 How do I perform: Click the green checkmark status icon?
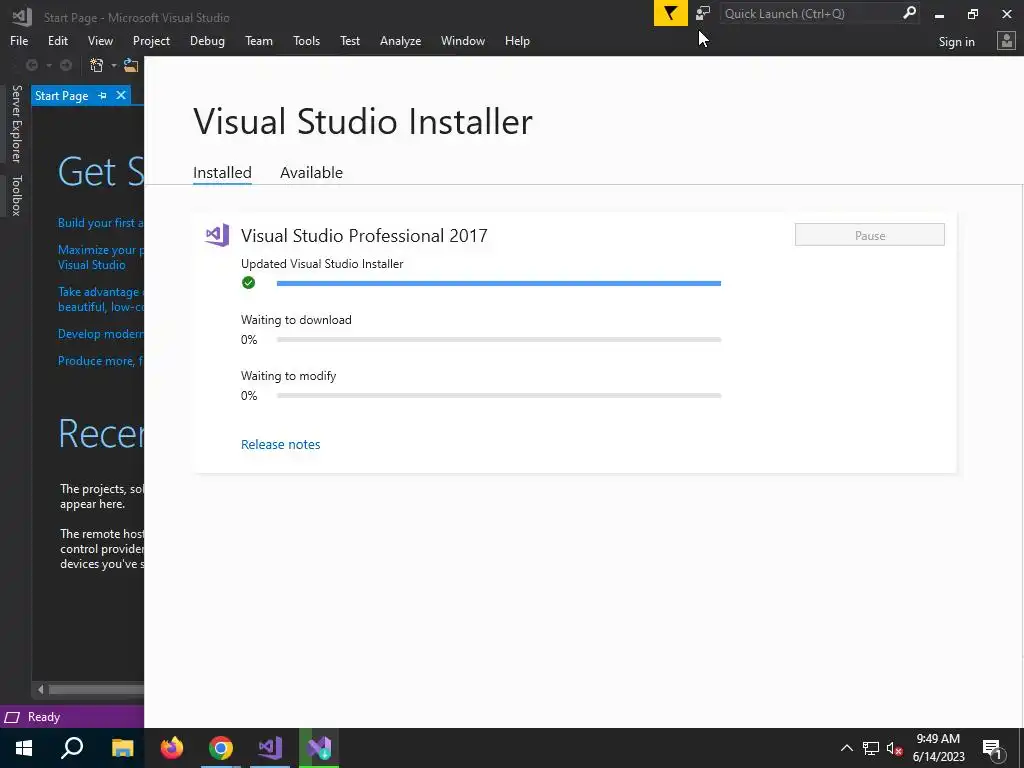pyautogui.click(x=248, y=283)
